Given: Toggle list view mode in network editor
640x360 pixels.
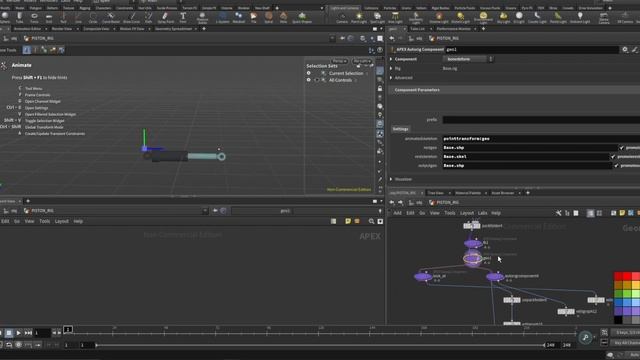Looking at the screenshot, I should pyautogui.click(x=590, y=213).
